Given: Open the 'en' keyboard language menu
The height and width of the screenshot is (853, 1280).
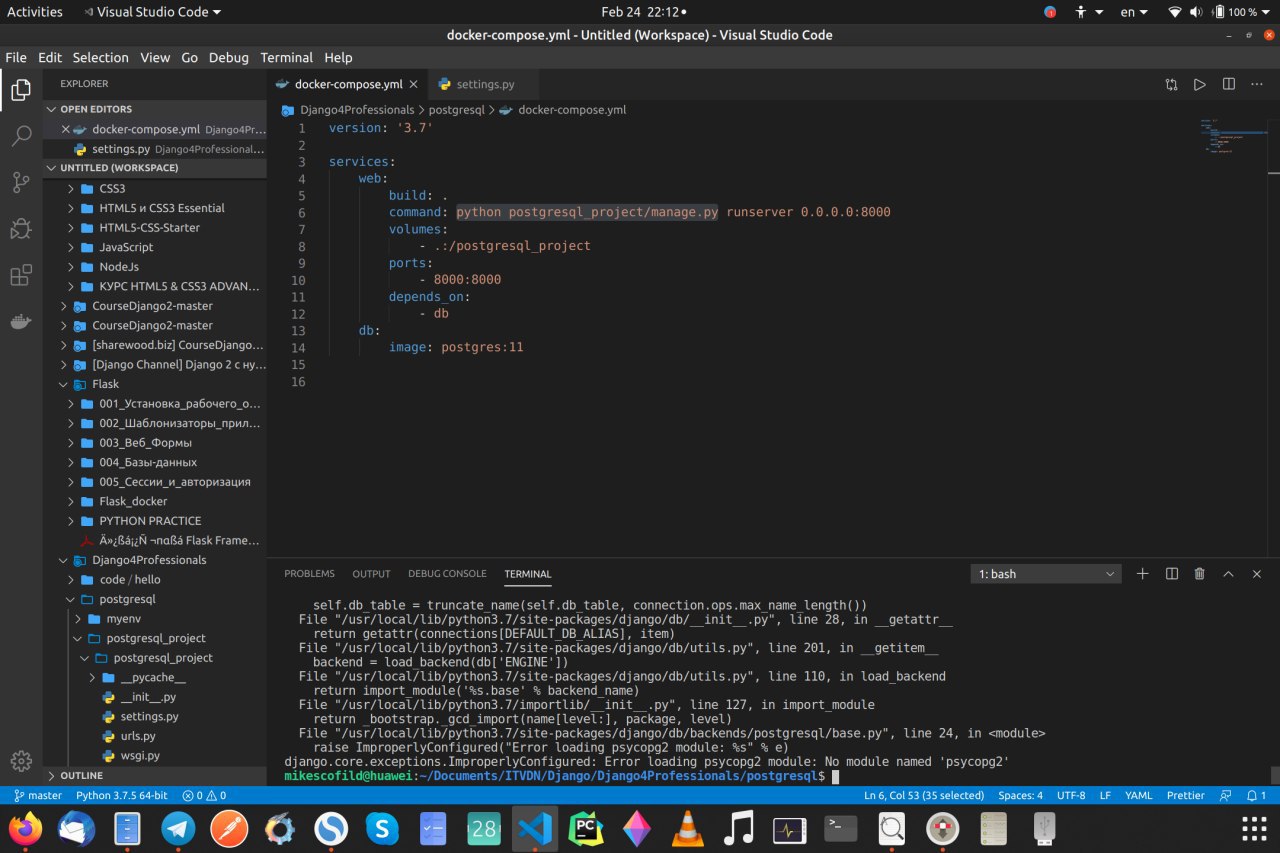Looking at the screenshot, I should click(1134, 12).
